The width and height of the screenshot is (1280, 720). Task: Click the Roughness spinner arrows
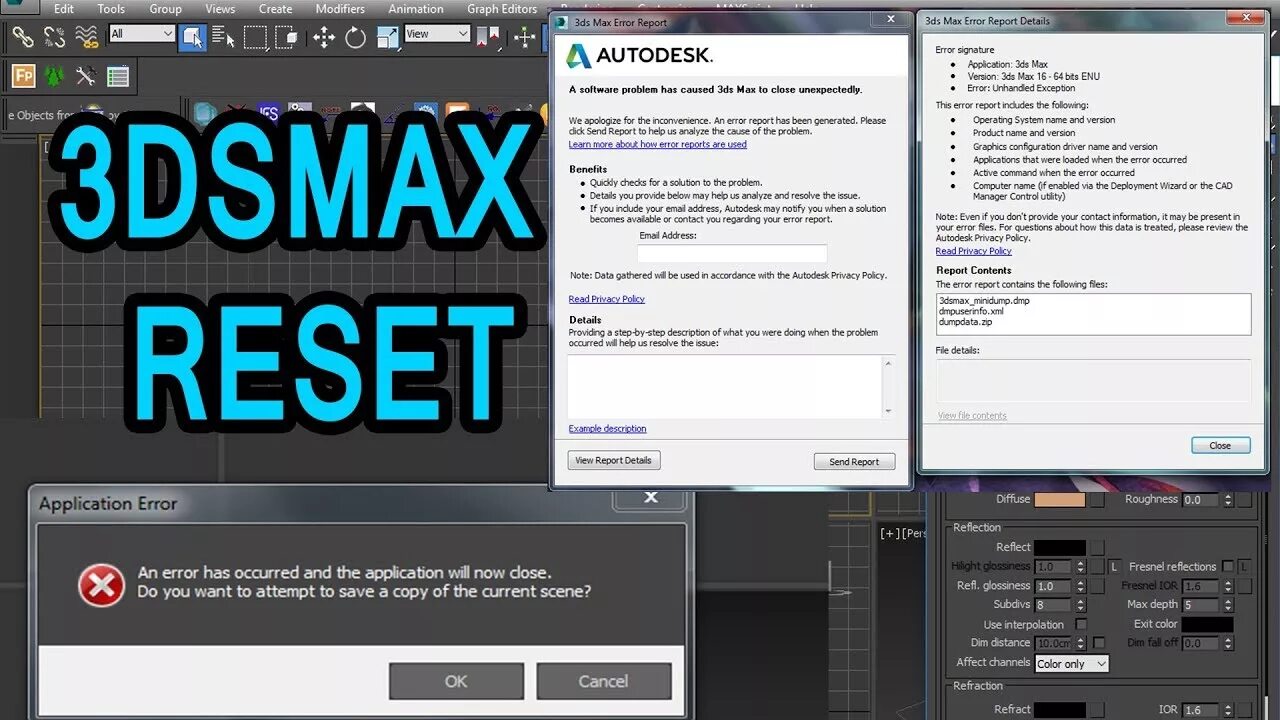(x=1228, y=500)
